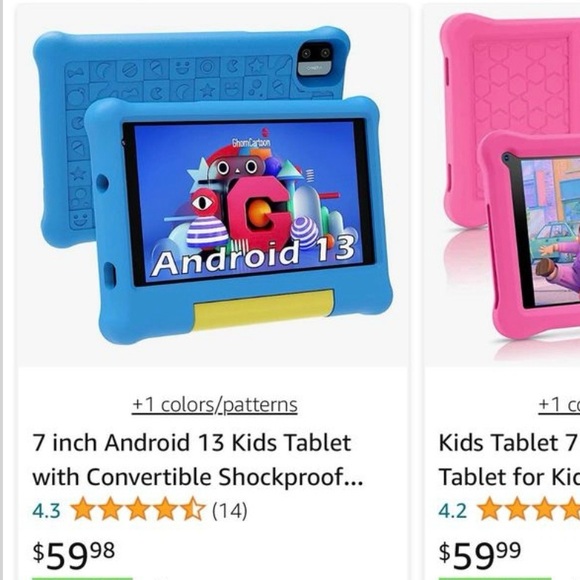Click the yellow kickstand on blue tablet case

(x=264, y=310)
